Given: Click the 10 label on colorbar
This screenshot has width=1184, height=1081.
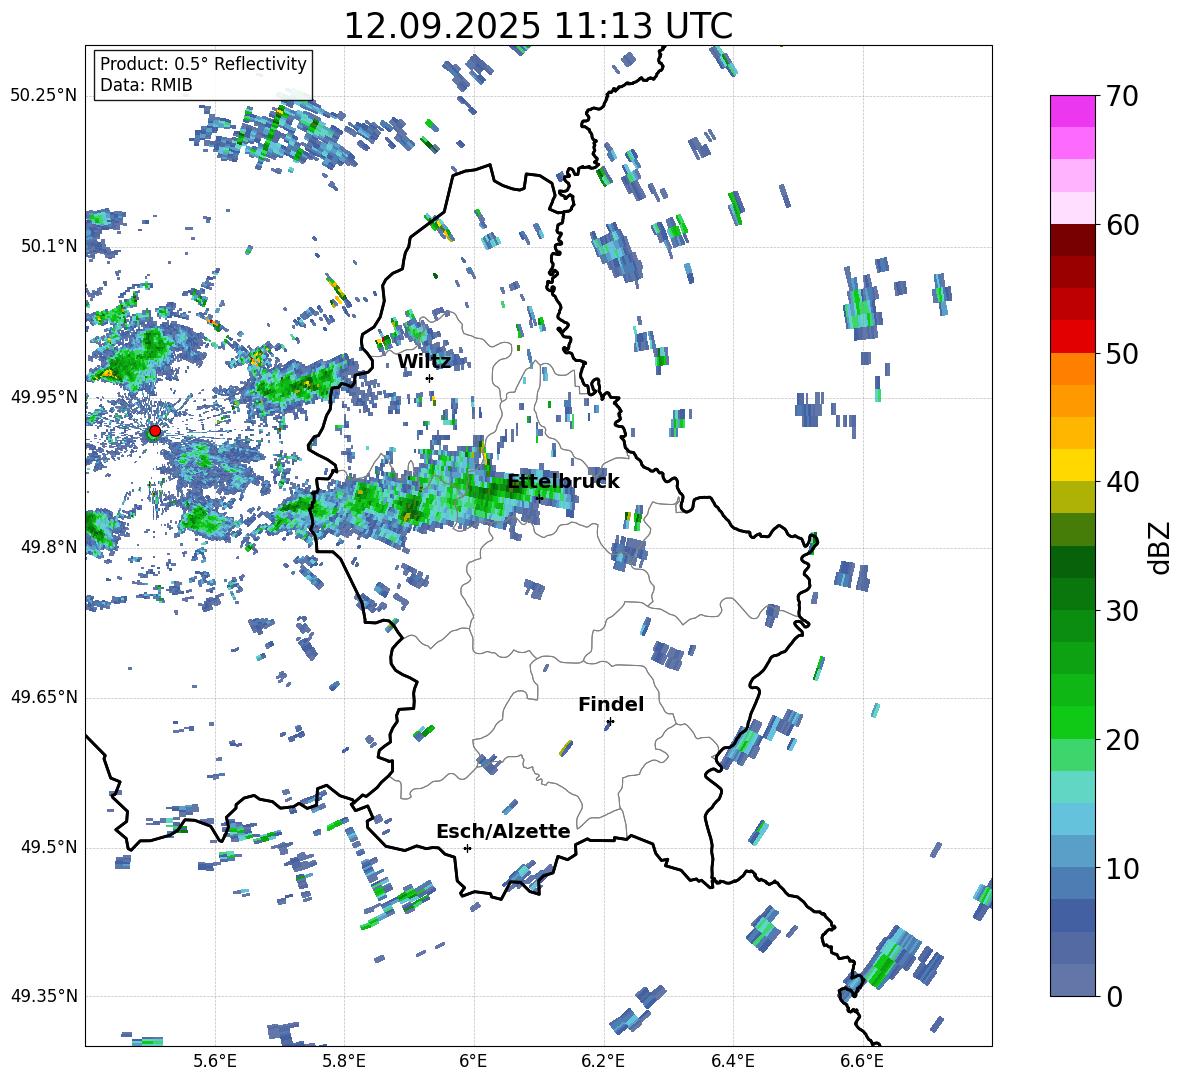Looking at the screenshot, I should click(1122, 868).
